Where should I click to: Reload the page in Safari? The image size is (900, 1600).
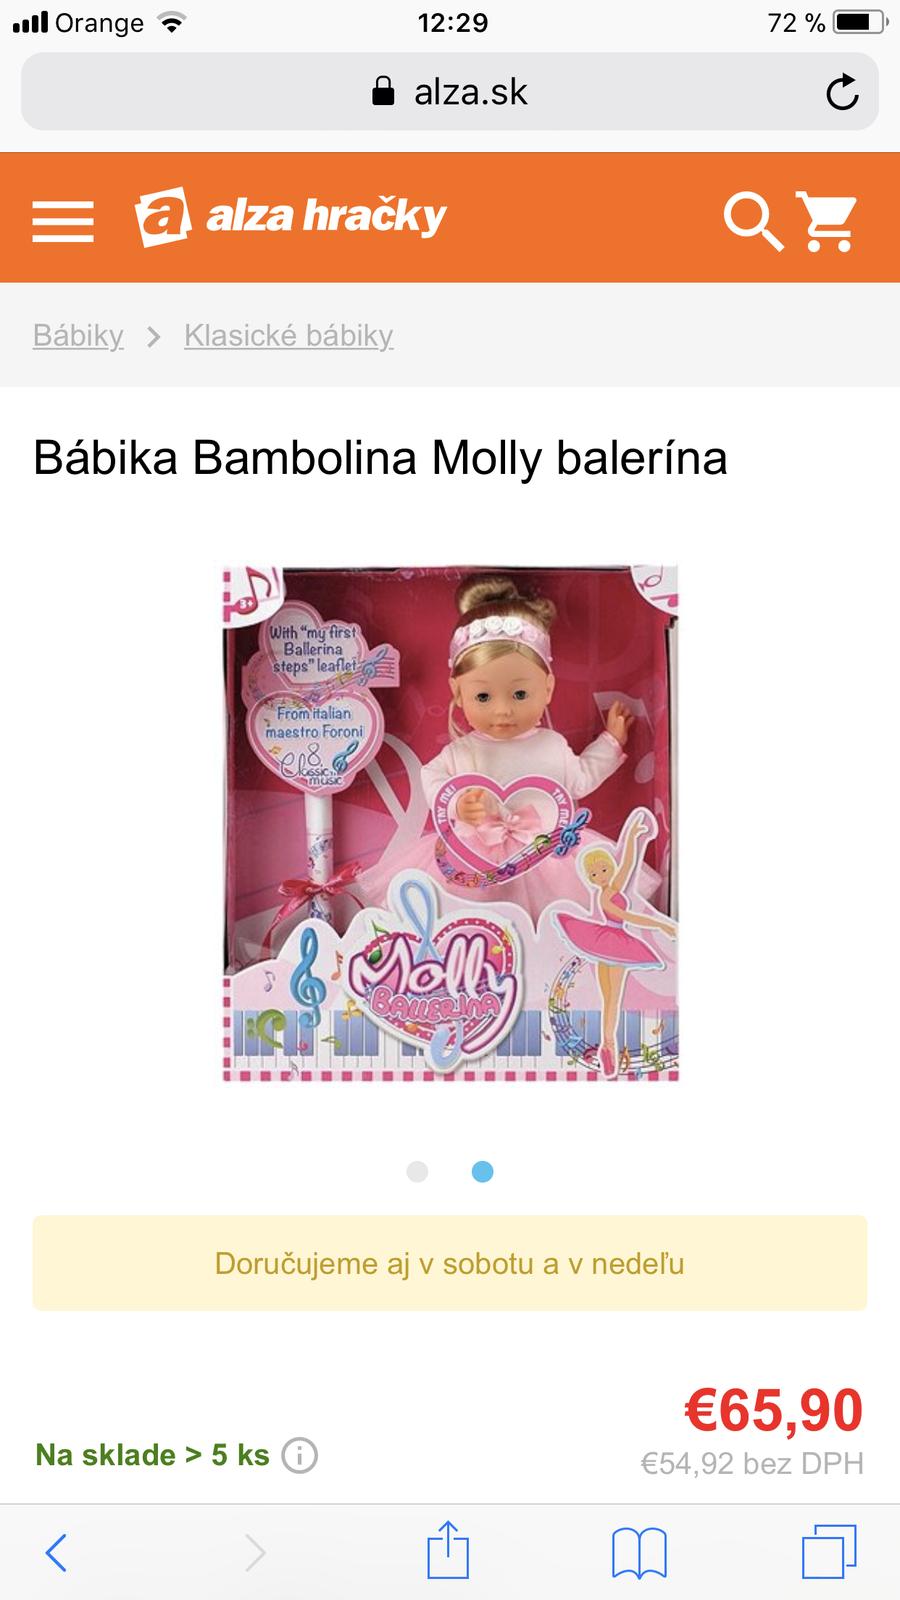[842, 92]
